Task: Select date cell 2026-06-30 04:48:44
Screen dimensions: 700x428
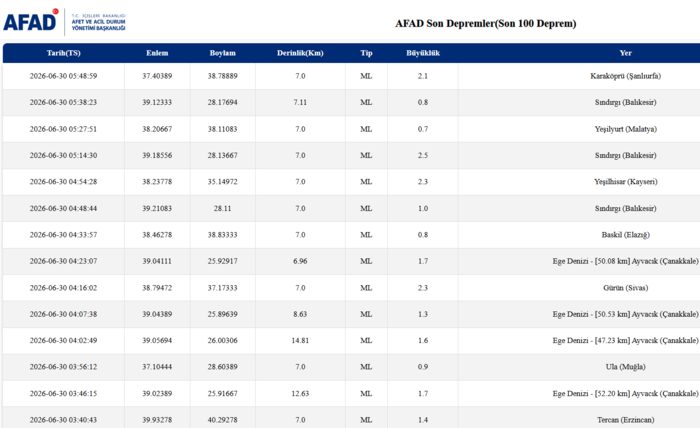Action: pyautogui.click(x=63, y=208)
